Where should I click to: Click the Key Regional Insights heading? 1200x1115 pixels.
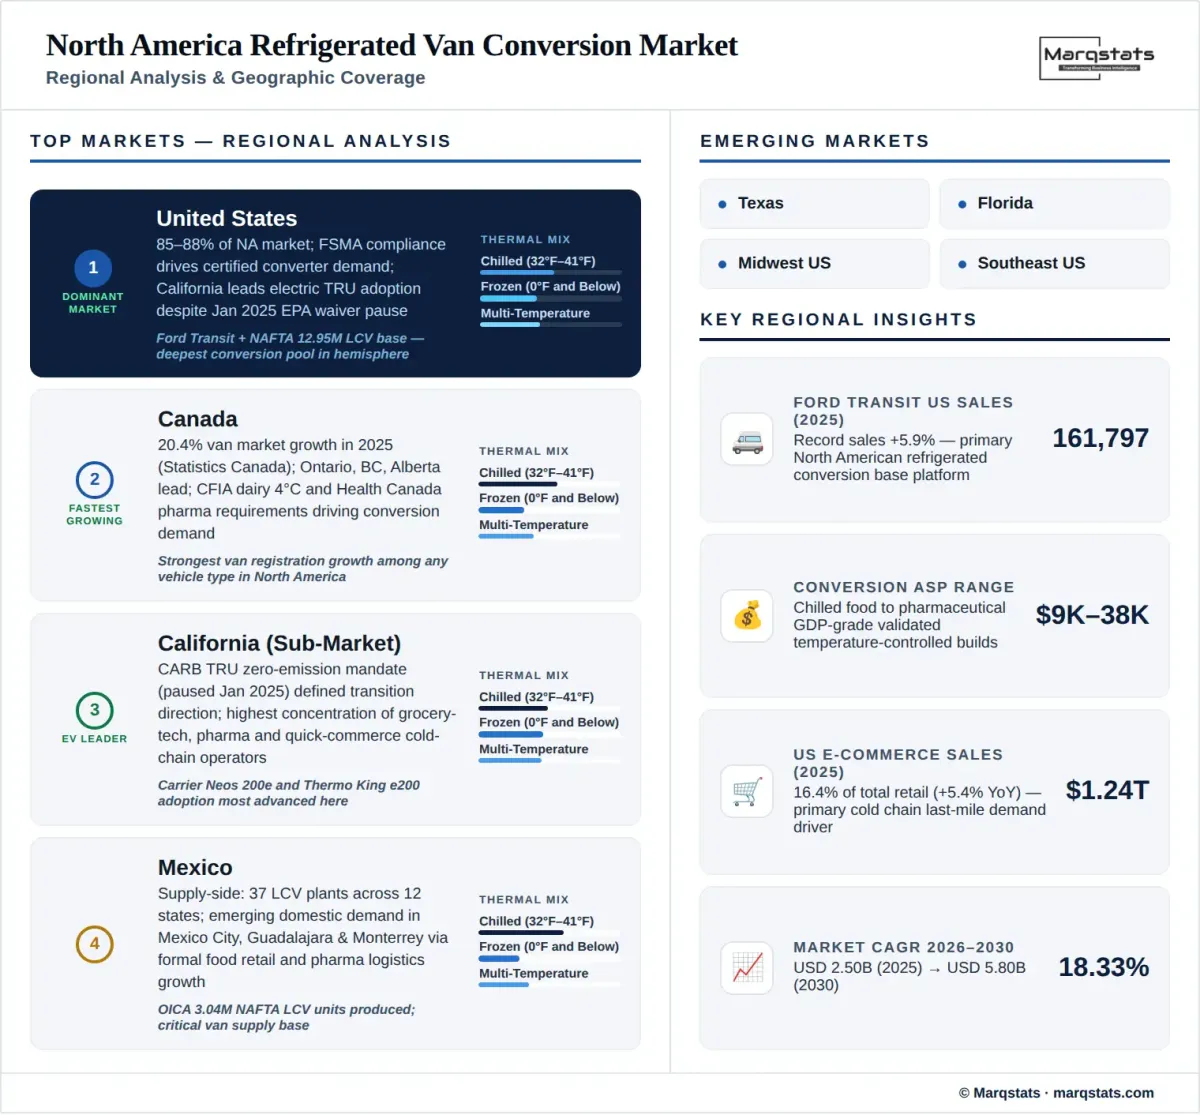[x=838, y=319]
